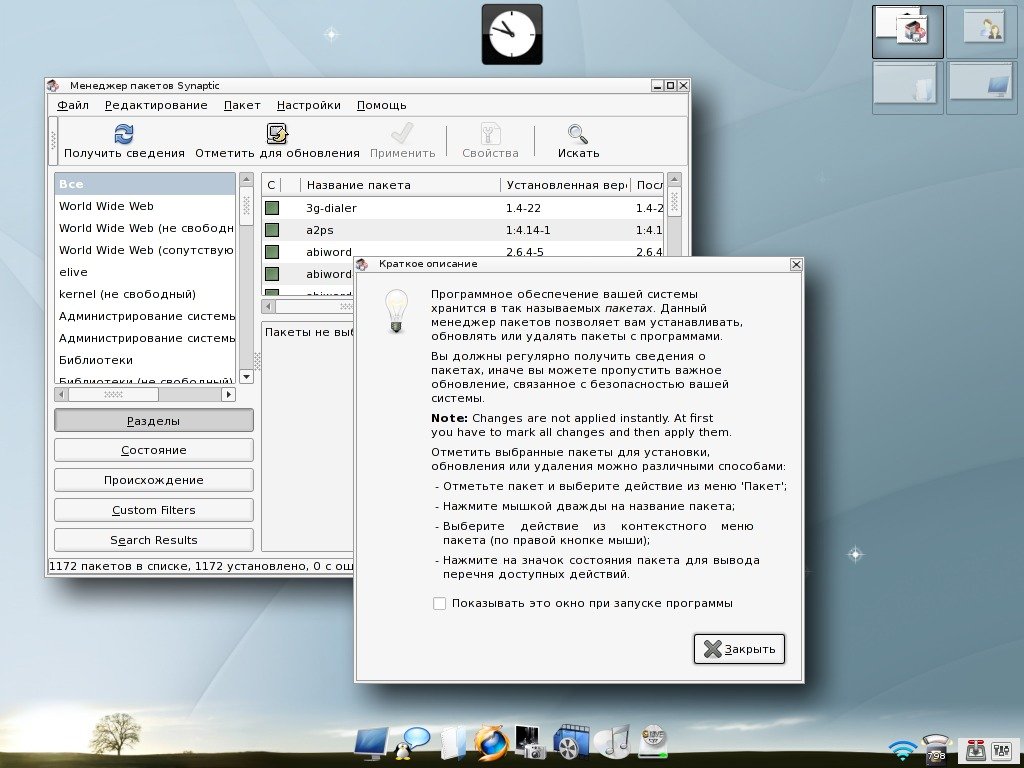Click the Wi-Fi signal icon in the tray
This screenshot has height=768, width=1024.
pos(903,750)
